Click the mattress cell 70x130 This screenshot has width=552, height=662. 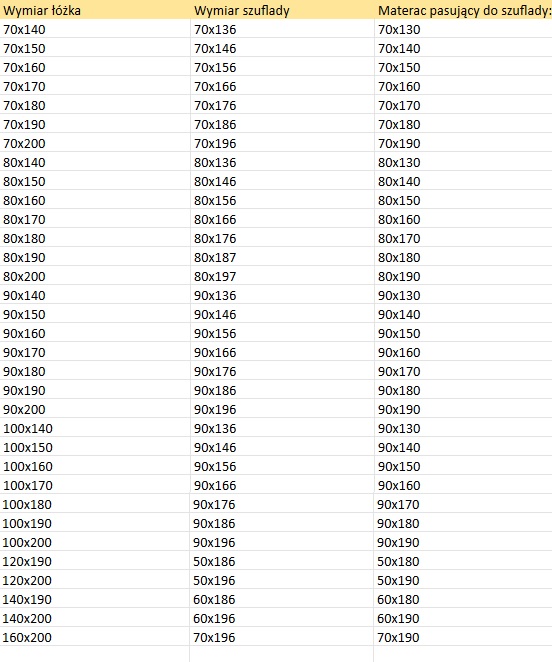pos(463,29)
